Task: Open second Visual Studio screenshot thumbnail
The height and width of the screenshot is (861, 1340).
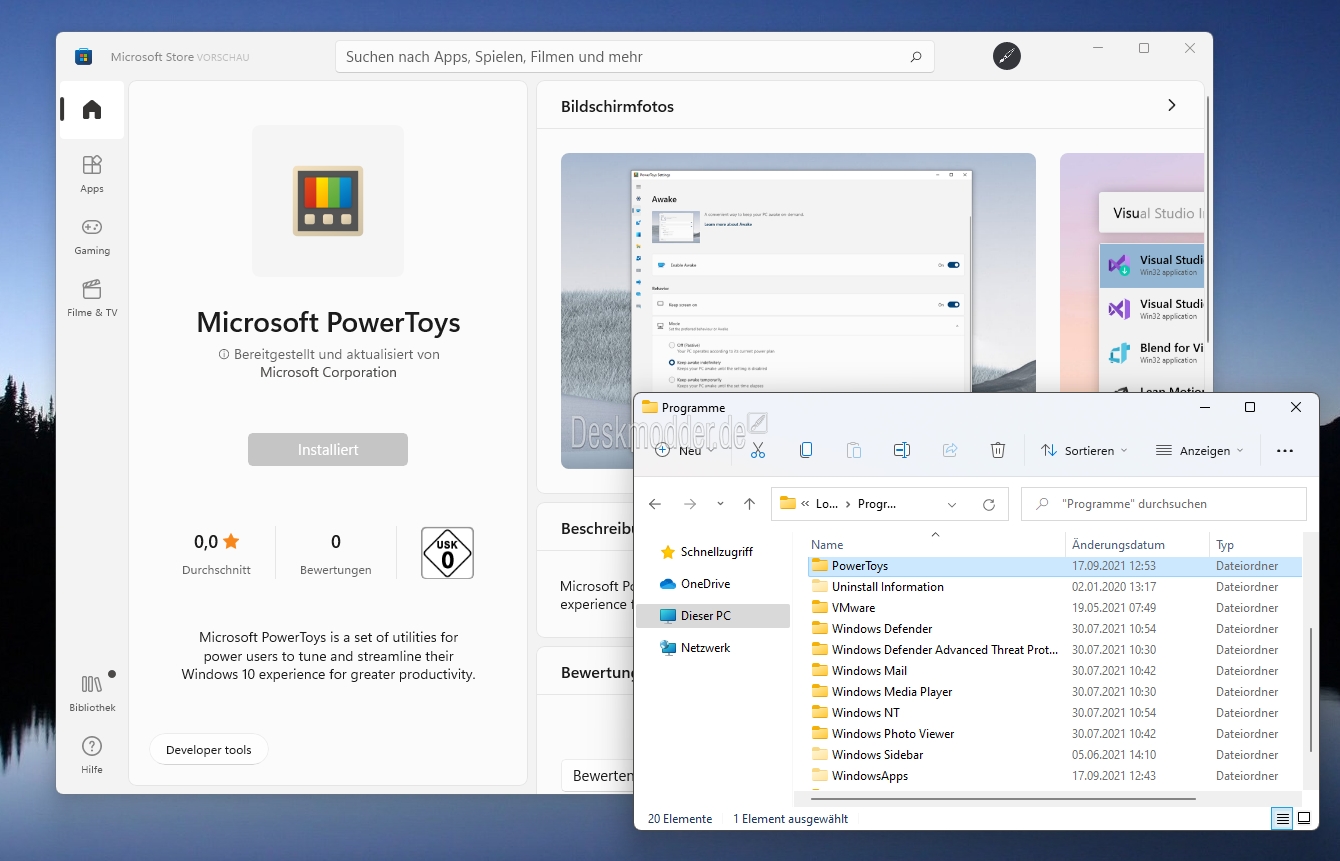Action: pyautogui.click(x=1132, y=272)
